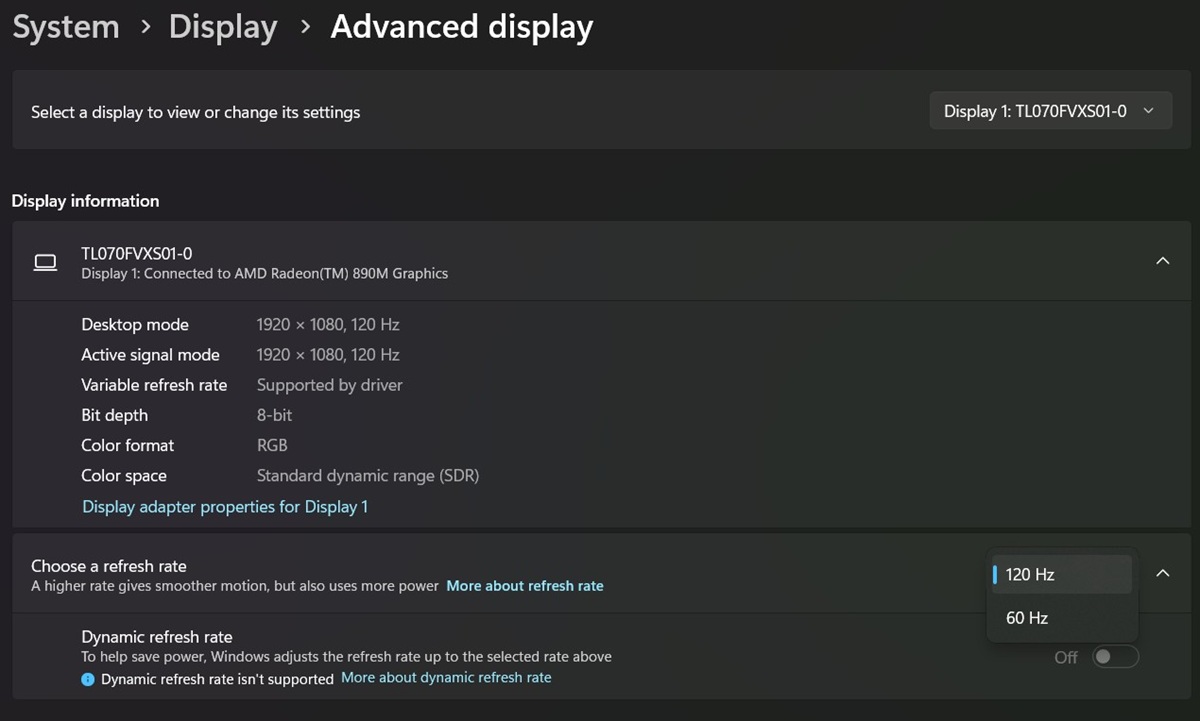This screenshot has height=721, width=1200.
Task: Click the Advanced display page title
Action: coord(461,28)
